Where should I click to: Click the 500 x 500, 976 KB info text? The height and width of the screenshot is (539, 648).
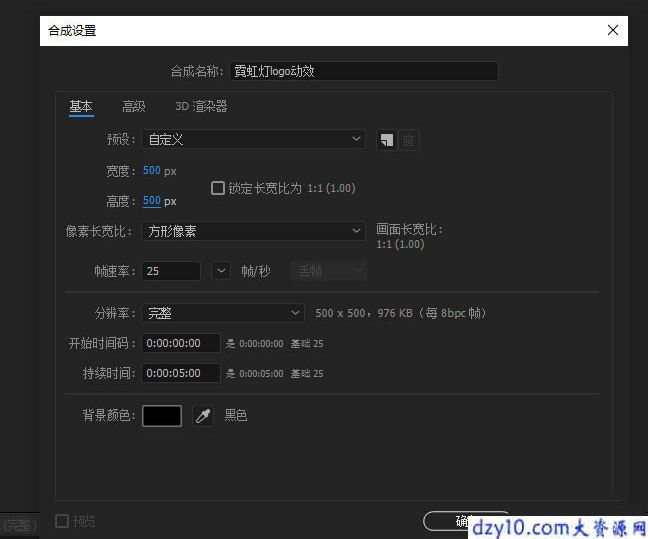(400, 313)
